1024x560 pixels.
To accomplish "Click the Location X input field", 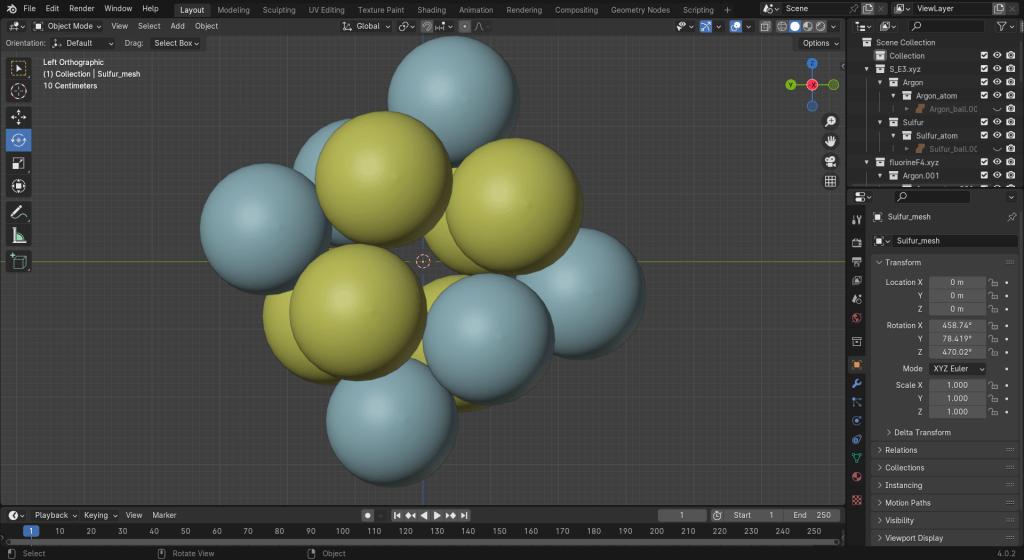I will [x=957, y=282].
